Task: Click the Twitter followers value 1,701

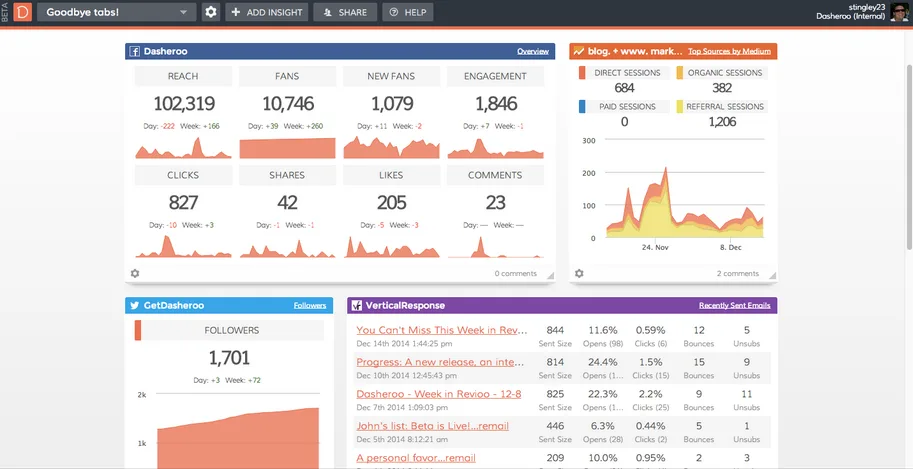Action: [229, 358]
